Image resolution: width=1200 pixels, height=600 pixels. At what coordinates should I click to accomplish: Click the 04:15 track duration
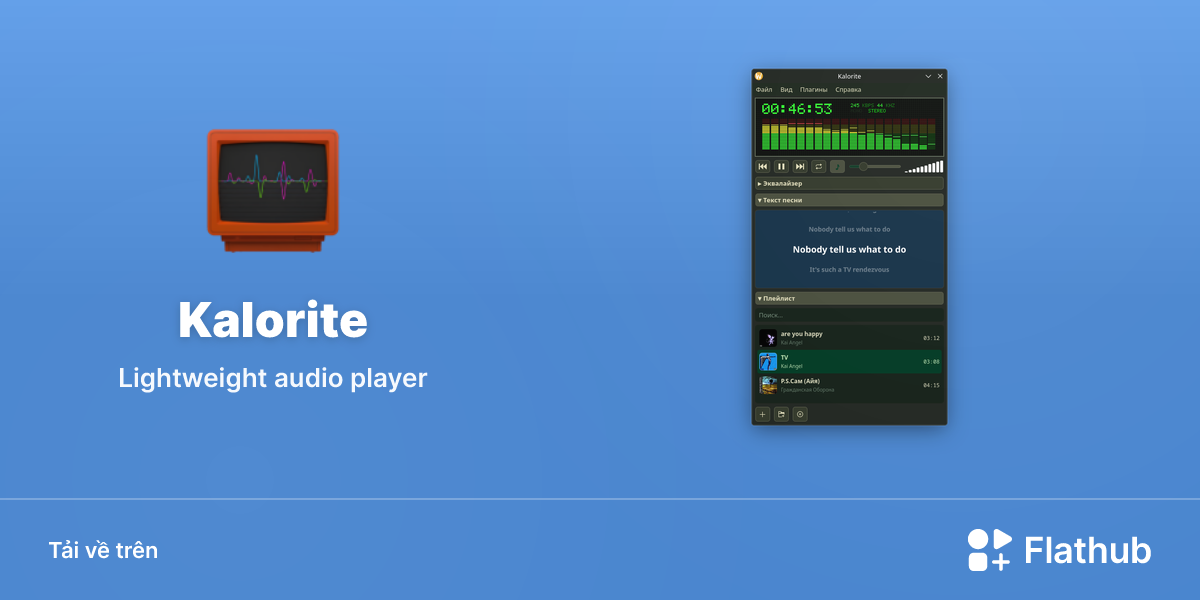(x=931, y=385)
